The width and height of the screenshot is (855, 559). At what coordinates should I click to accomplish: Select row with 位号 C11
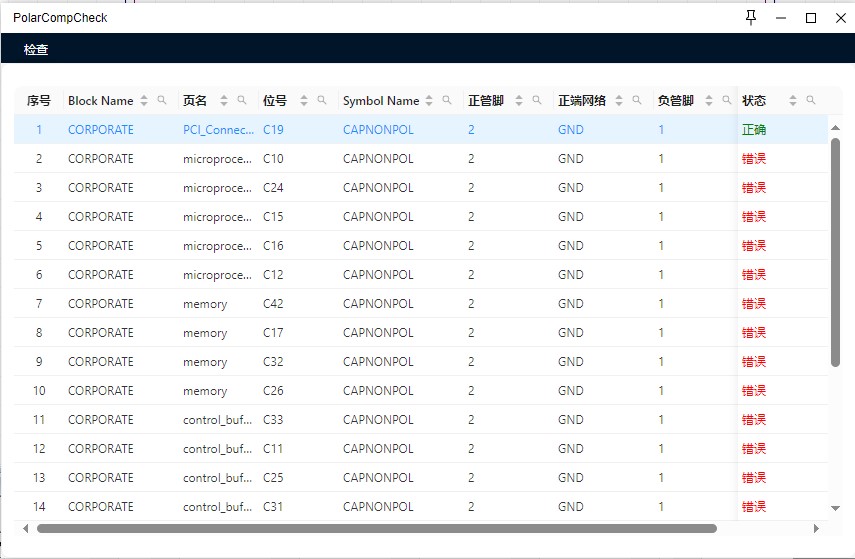421,448
